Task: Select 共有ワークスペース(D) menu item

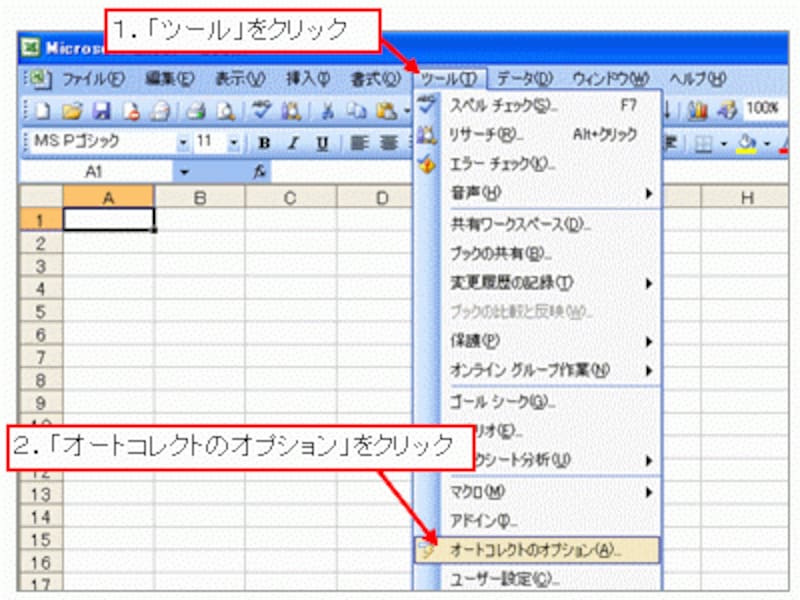Action: (x=537, y=224)
